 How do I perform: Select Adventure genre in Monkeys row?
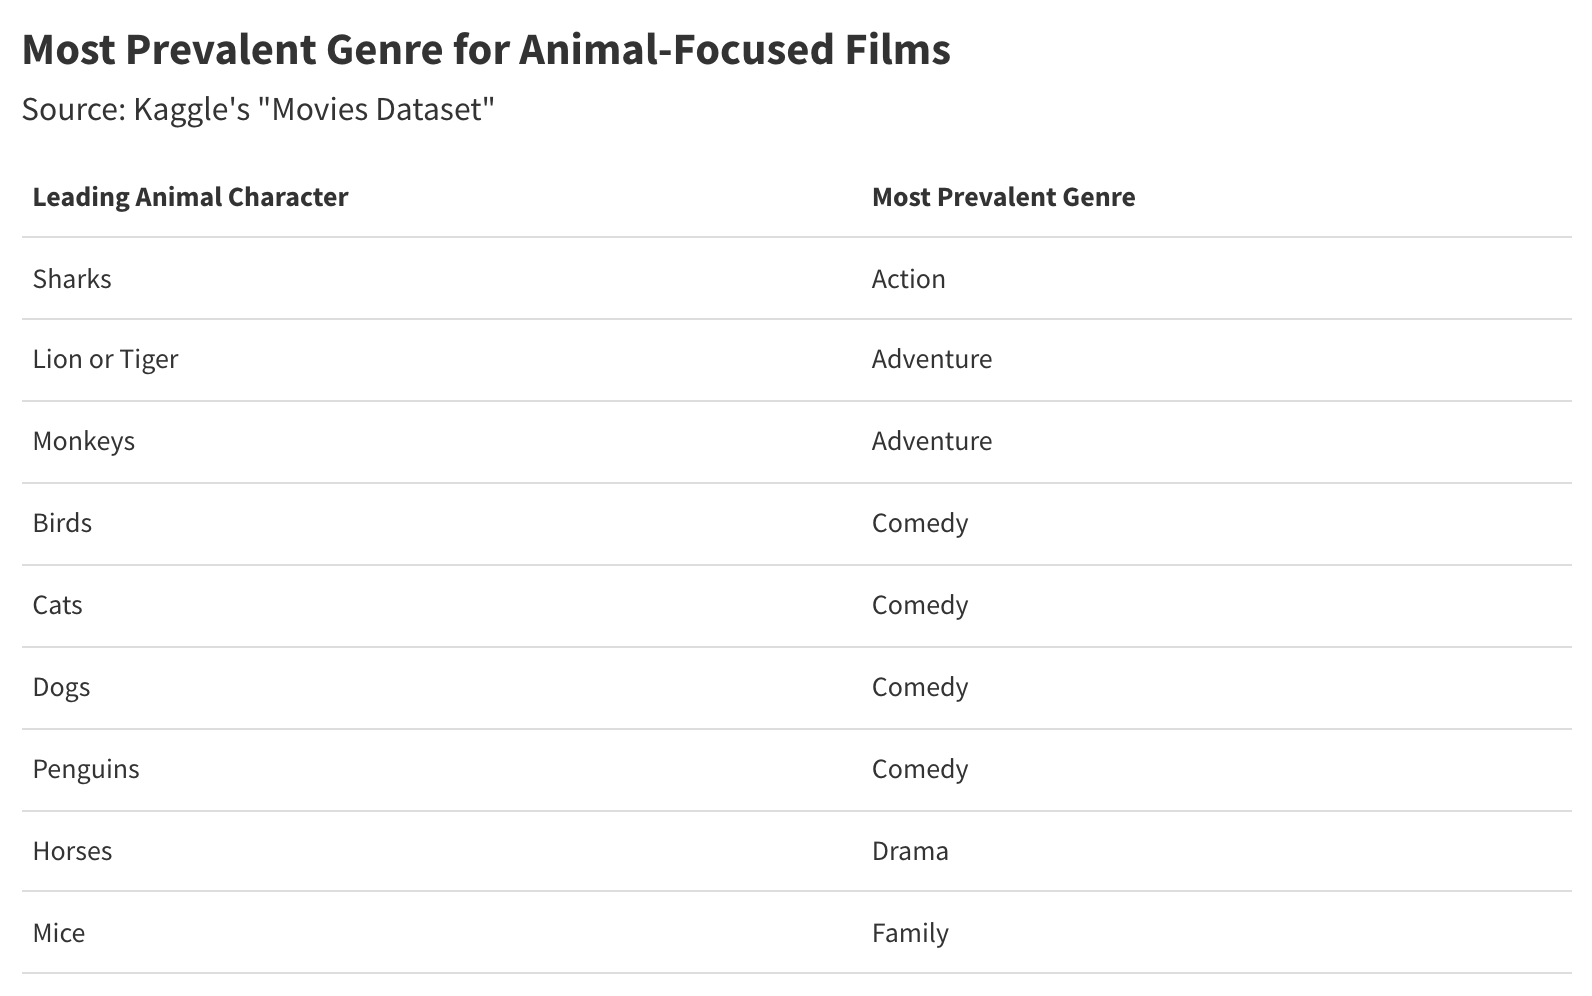click(x=931, y=441)
